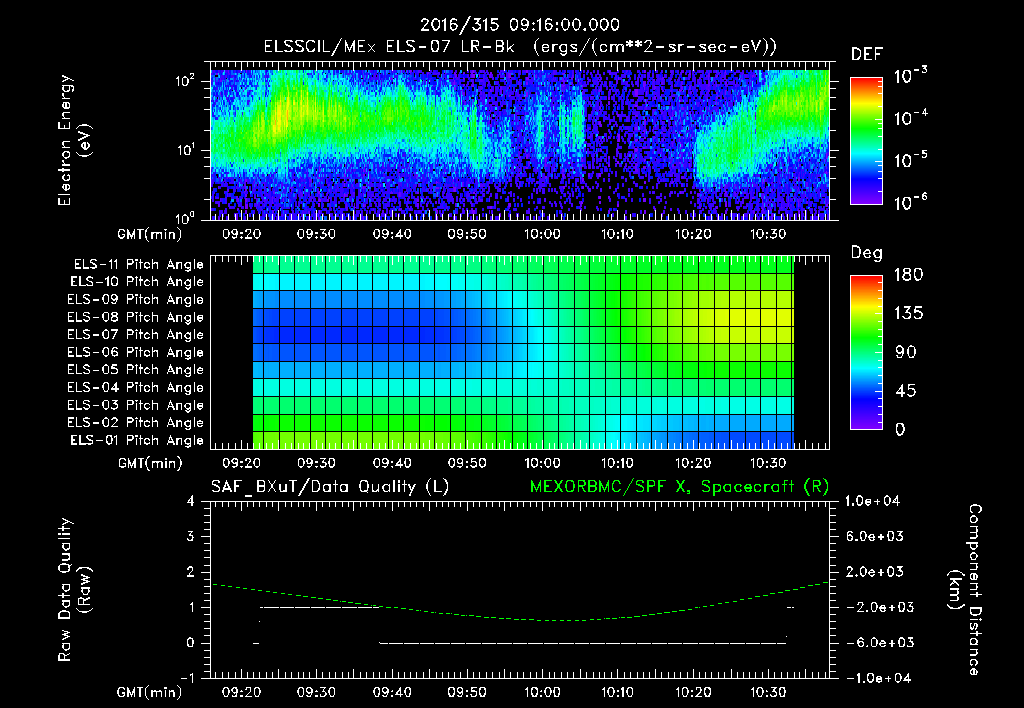This screenshot has height=708, width=1024.
Task: Click the DEF color bar legend
Action: coord(866,141)
